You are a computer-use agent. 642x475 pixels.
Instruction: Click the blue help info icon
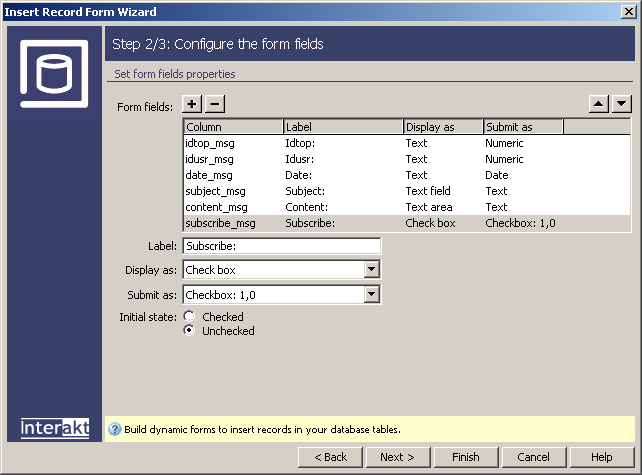coord(114,429)
